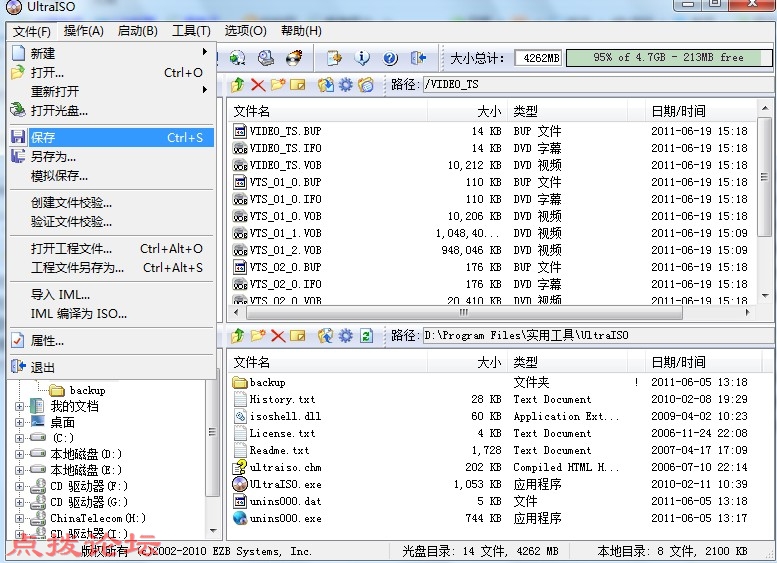Viewport: 777px width, 563px height.
Task: Choose 退出 from the File menu
Action: pos(111,367)
